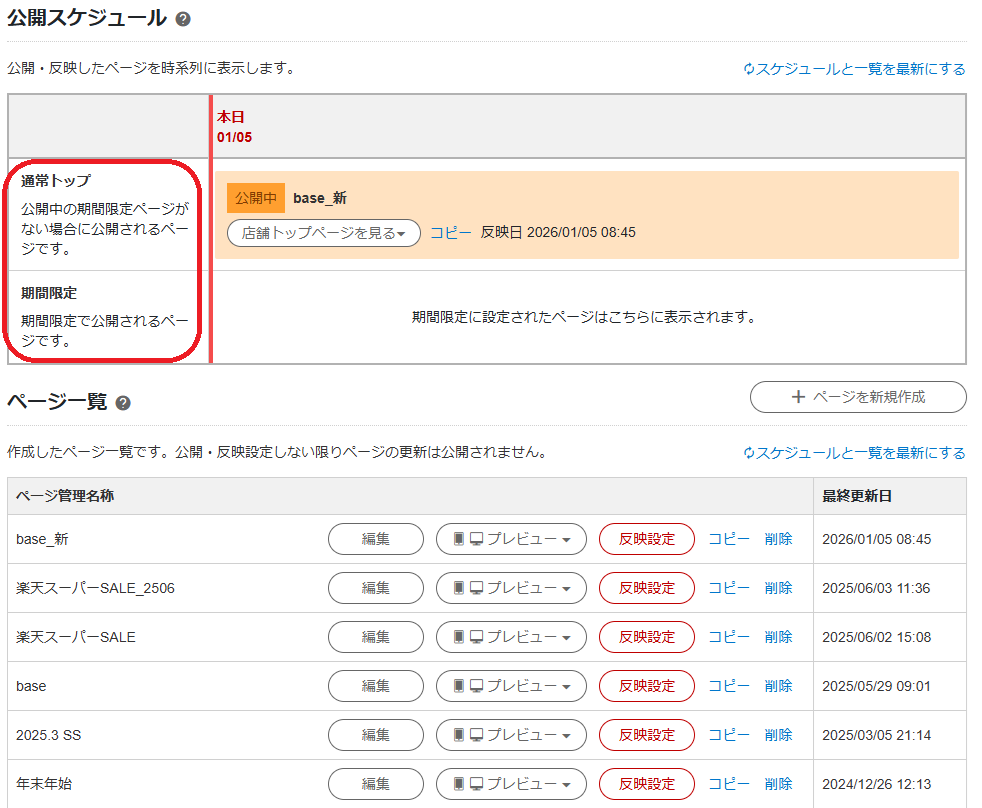Click smartphone icon in base_新 プレビュー button
The image size is (982, 808).
459,539
